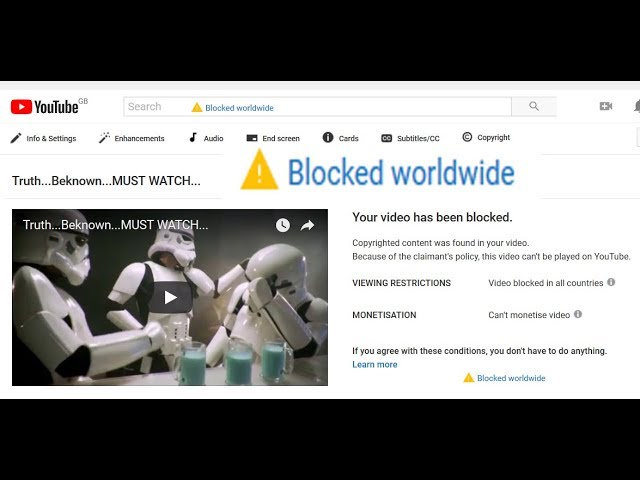
Task: Click the share arrow on the video
Action: coord(307,225)
